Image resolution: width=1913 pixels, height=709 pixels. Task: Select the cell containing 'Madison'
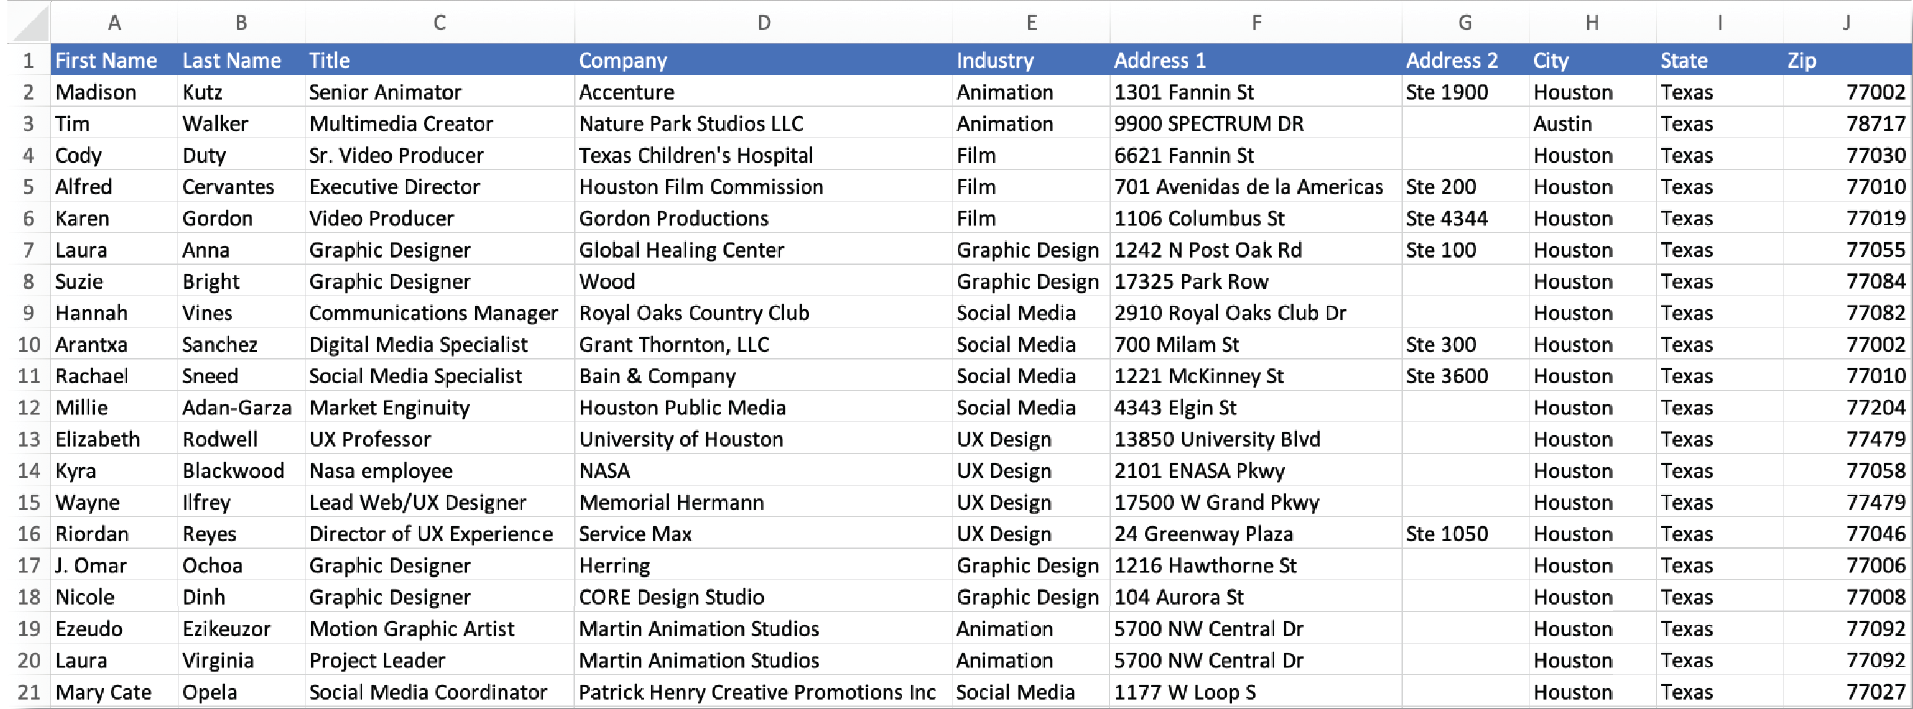pyautogui.click(x=114, y=92)
